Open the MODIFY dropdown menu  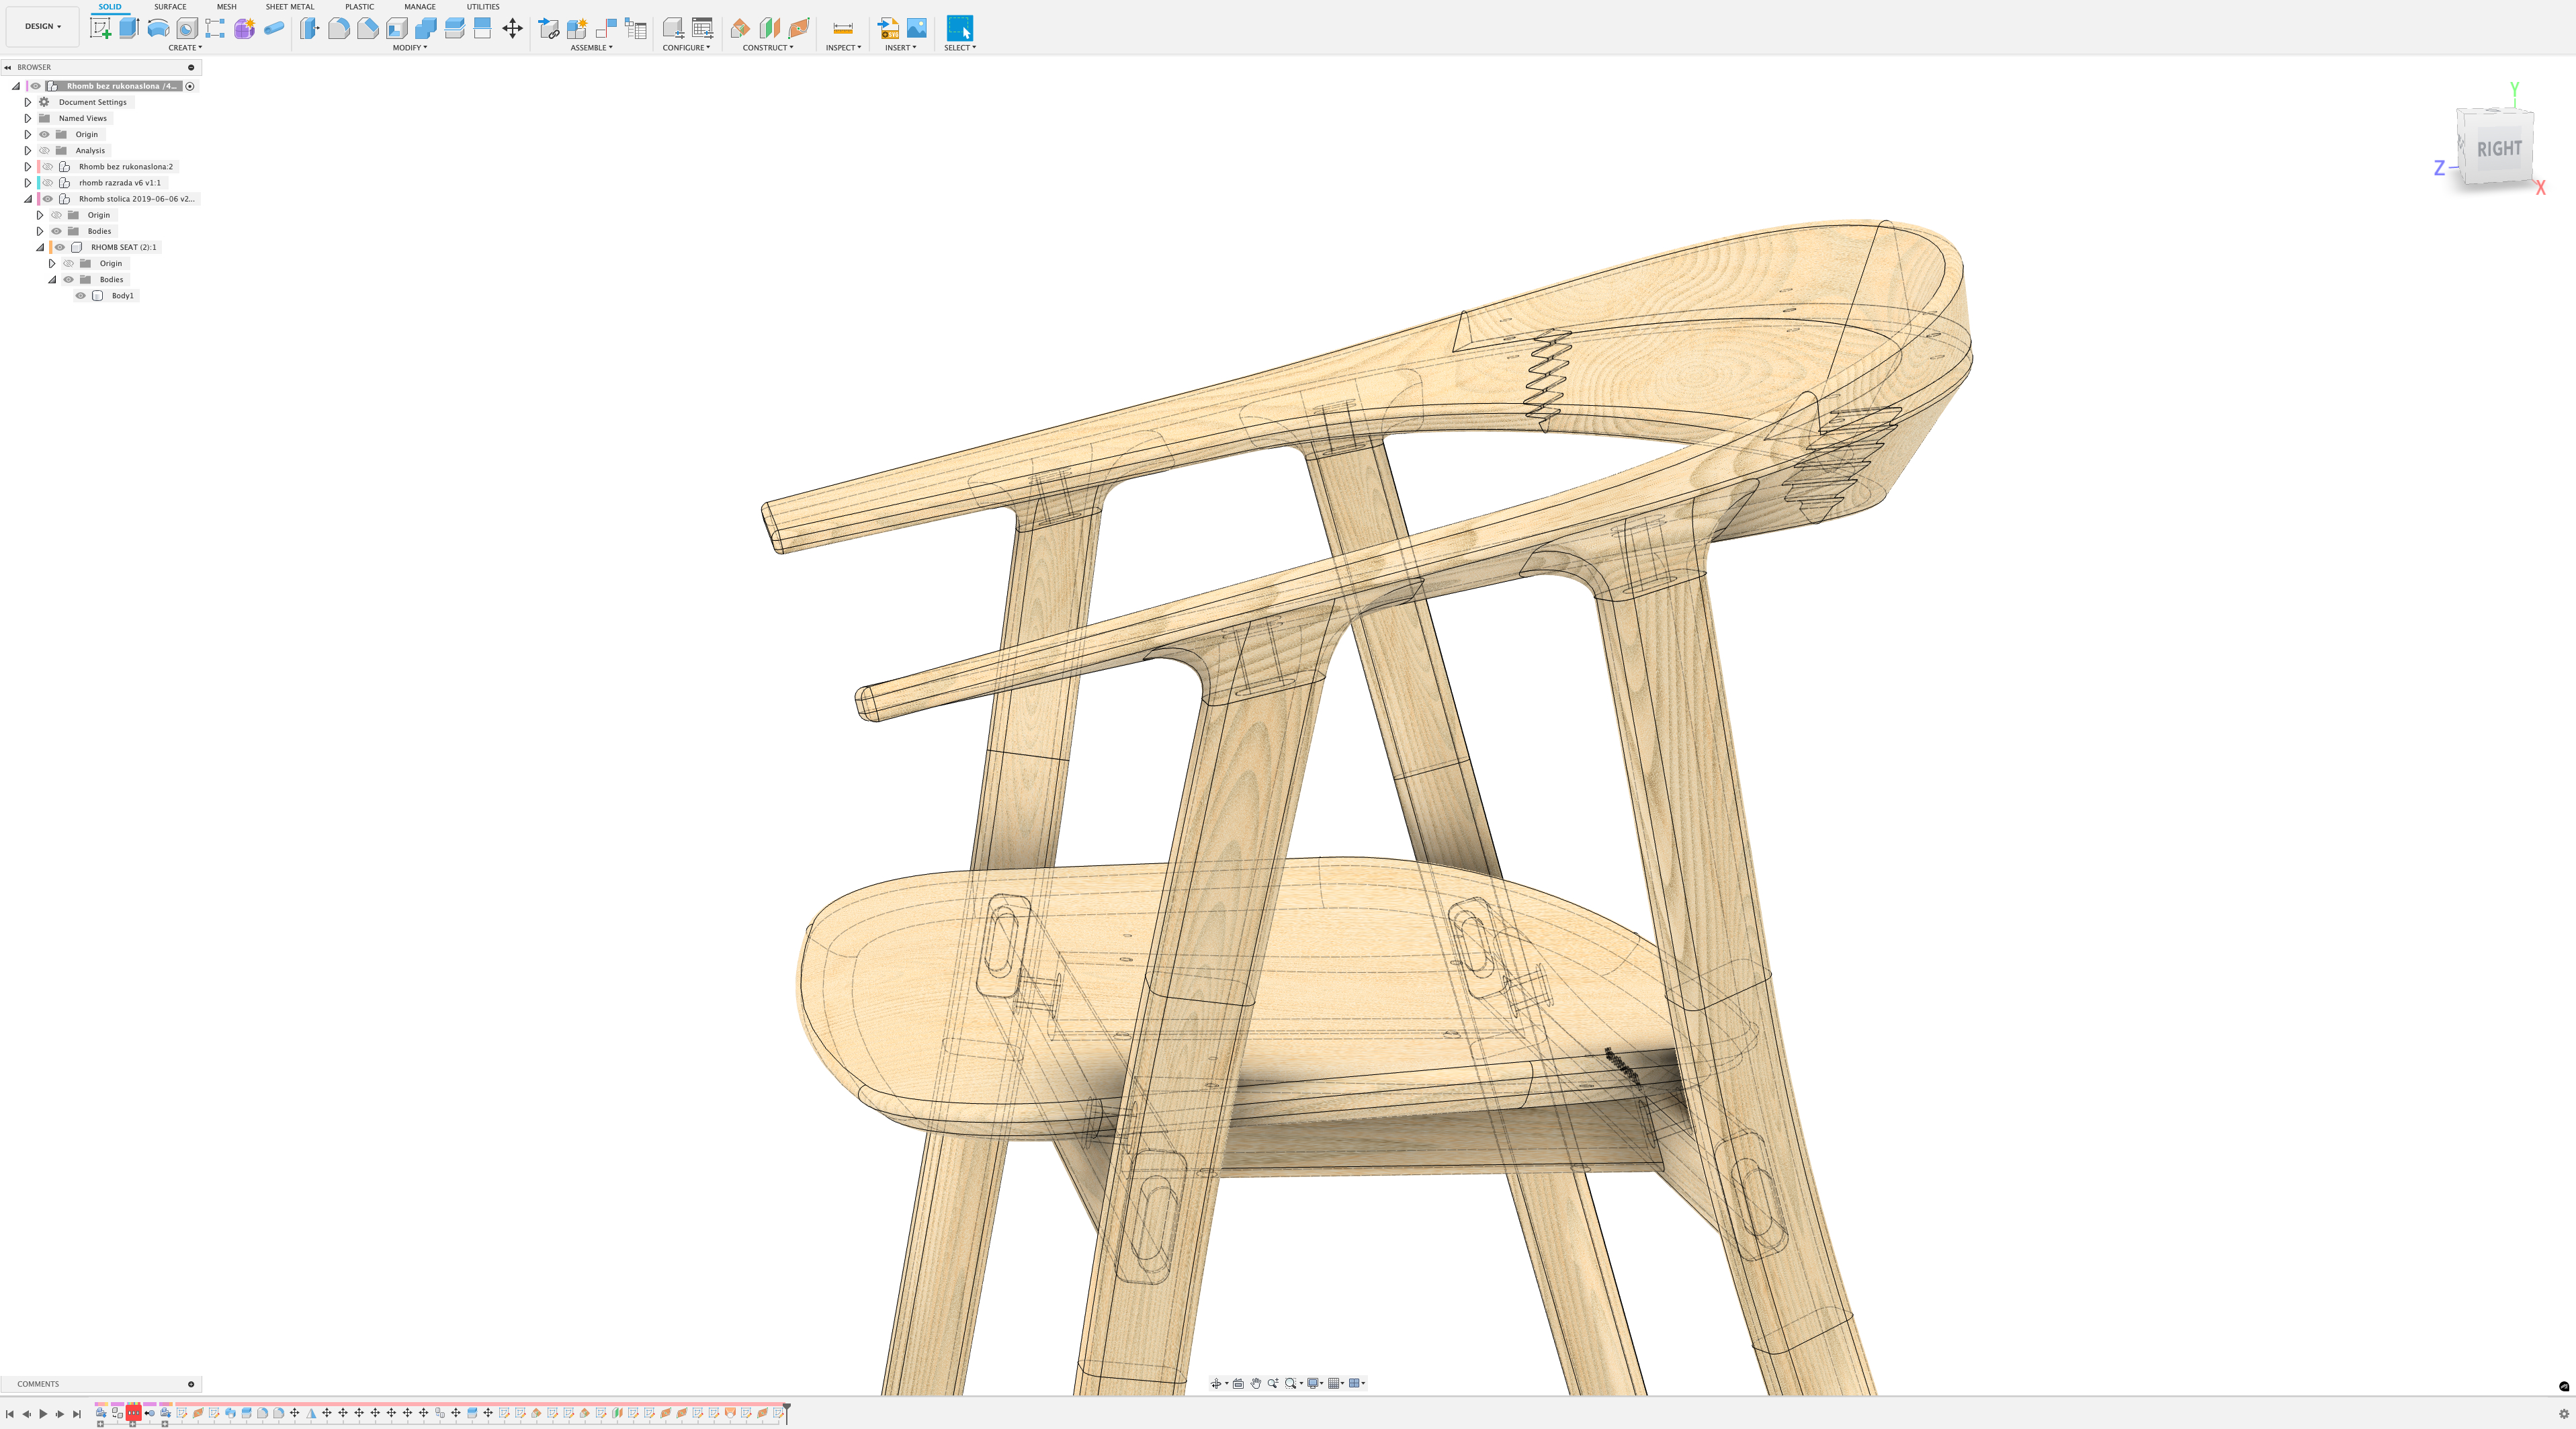point(409,47)
